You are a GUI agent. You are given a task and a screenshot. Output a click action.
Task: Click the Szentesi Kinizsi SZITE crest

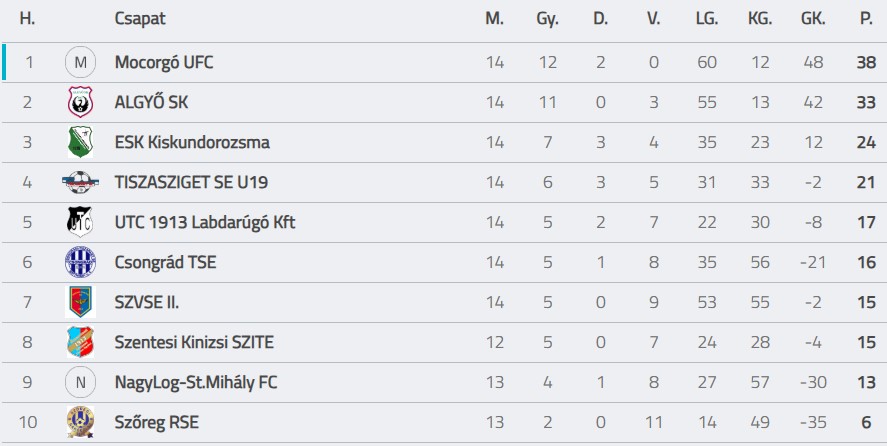pyautogui.click(x=80, y=343)
